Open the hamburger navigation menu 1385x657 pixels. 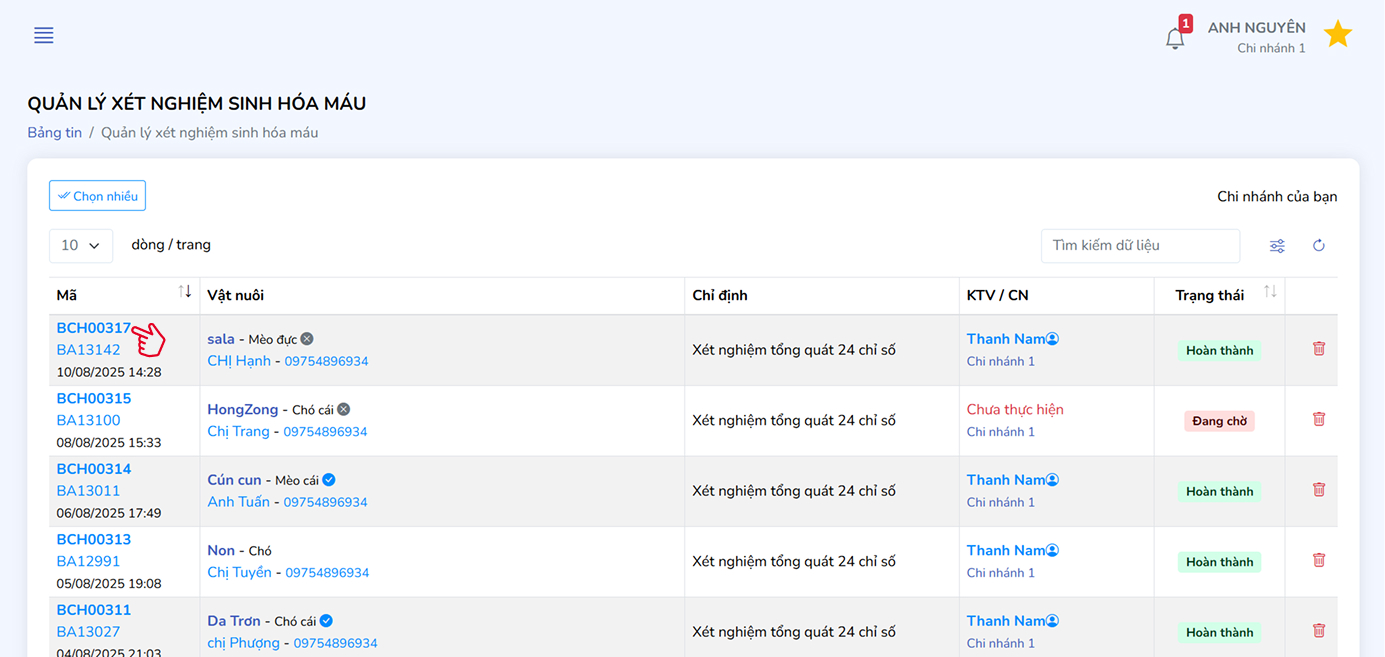(44, 36)
